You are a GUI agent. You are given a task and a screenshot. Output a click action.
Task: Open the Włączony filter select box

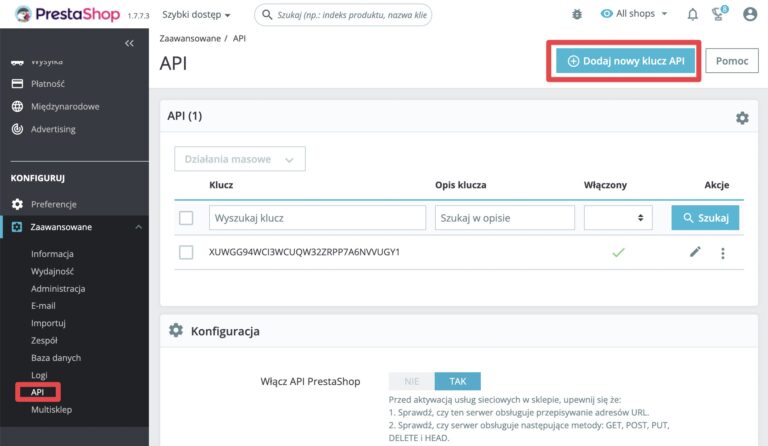(x=618, y=218)
